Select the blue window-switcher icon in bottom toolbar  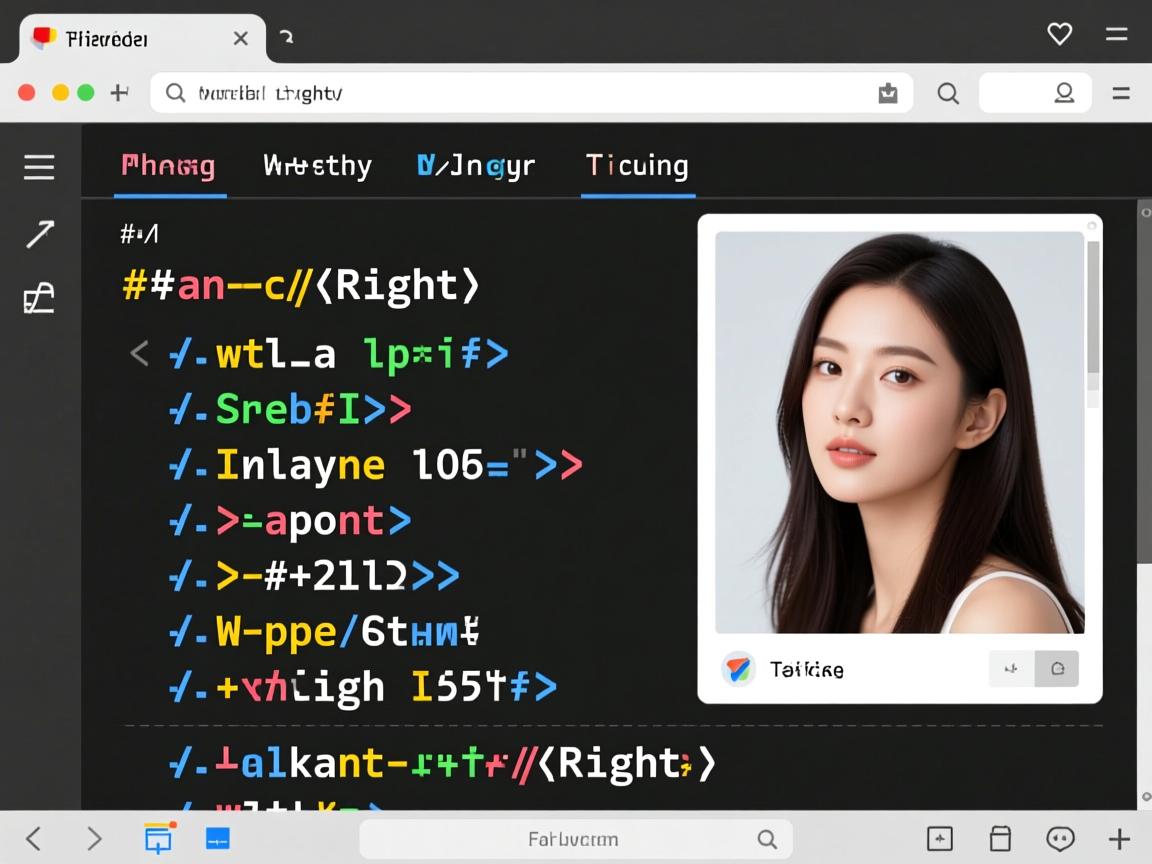tap(217, 839)
